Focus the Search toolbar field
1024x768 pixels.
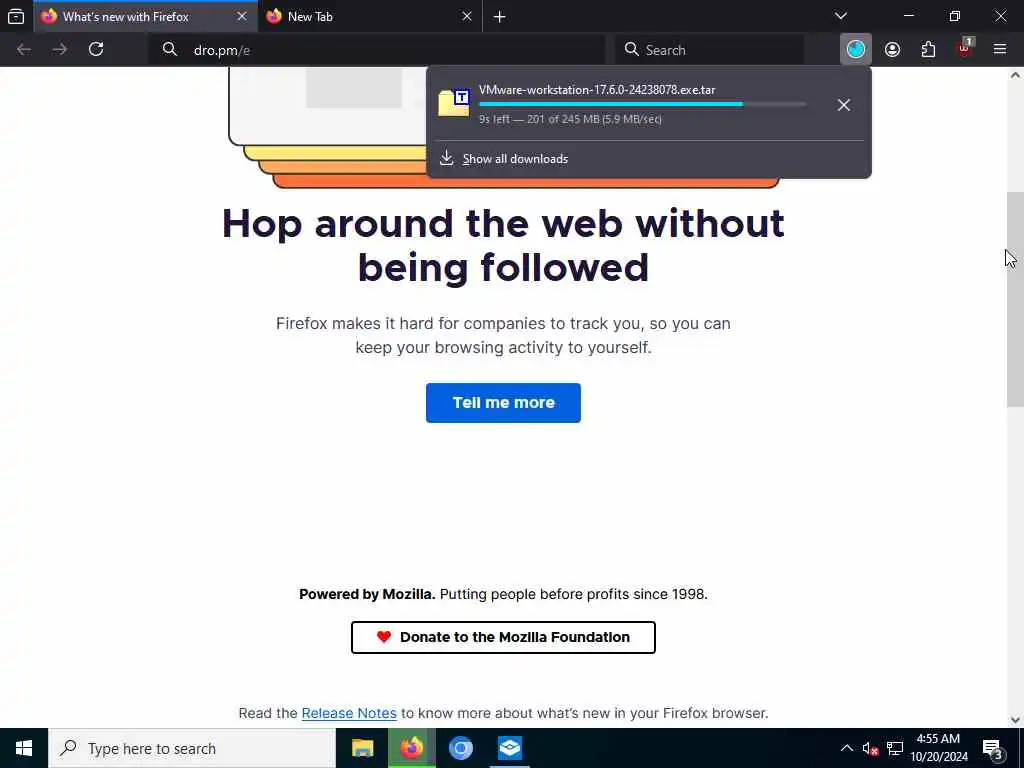[709, 50]
